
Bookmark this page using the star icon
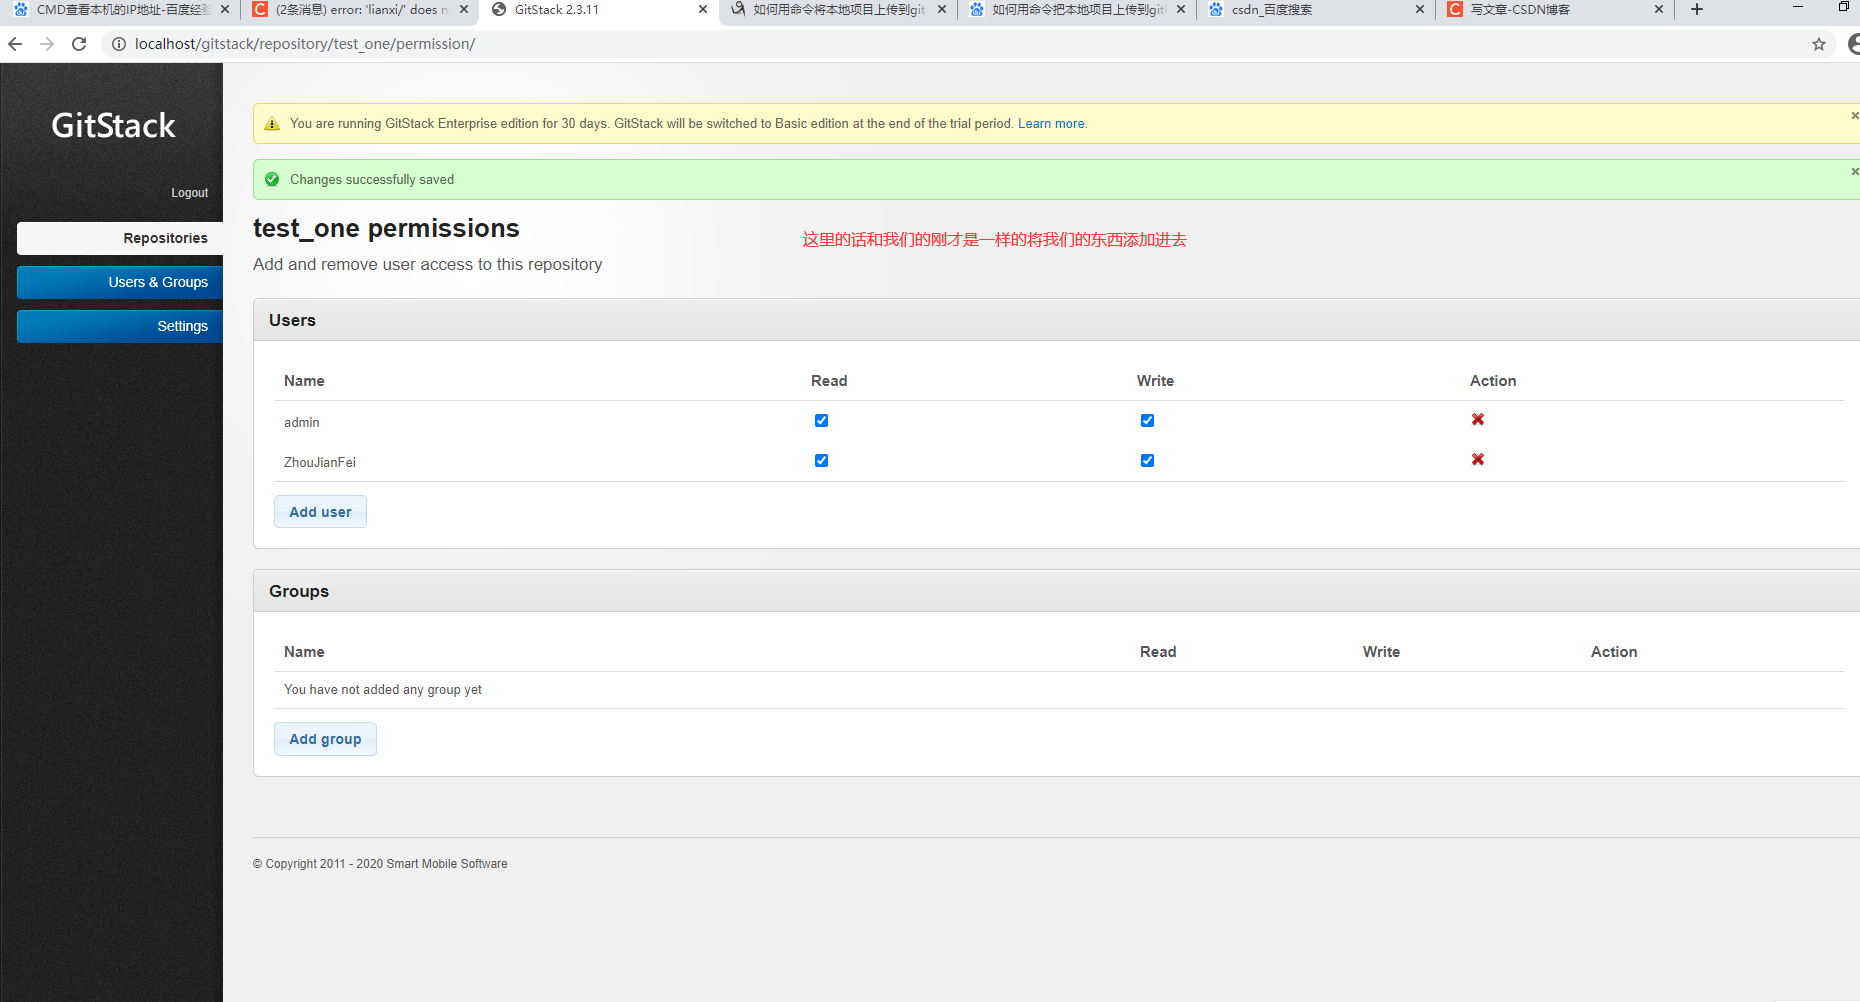click(1818, 44)
